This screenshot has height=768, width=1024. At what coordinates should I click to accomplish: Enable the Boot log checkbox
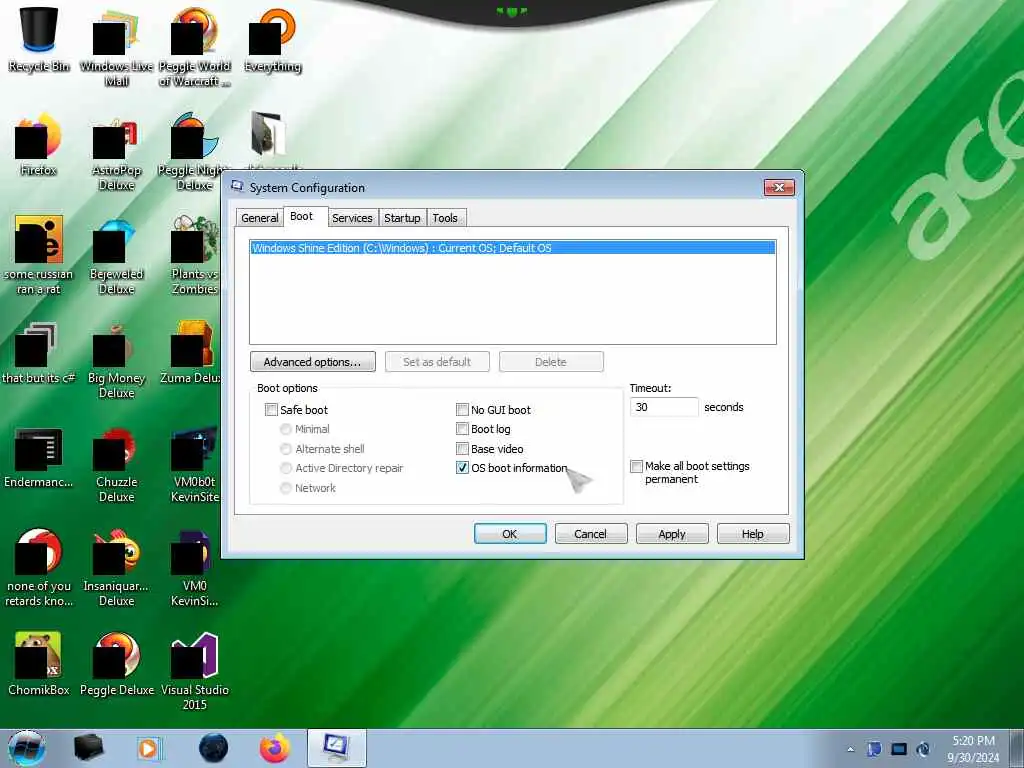click(x=462, y=429)
